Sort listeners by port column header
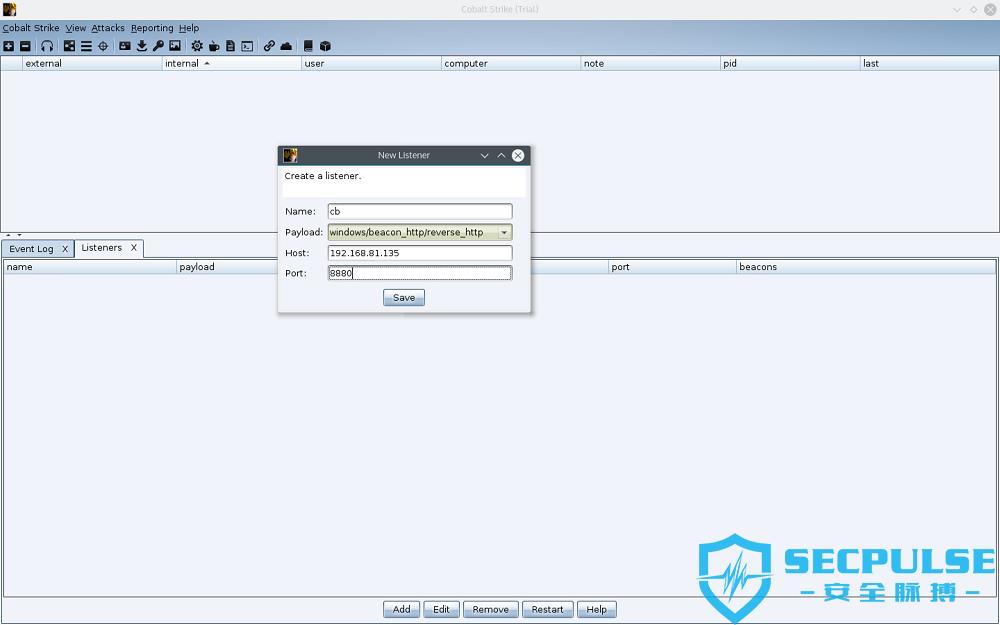Screen dimensions: 1000x625 673,267
